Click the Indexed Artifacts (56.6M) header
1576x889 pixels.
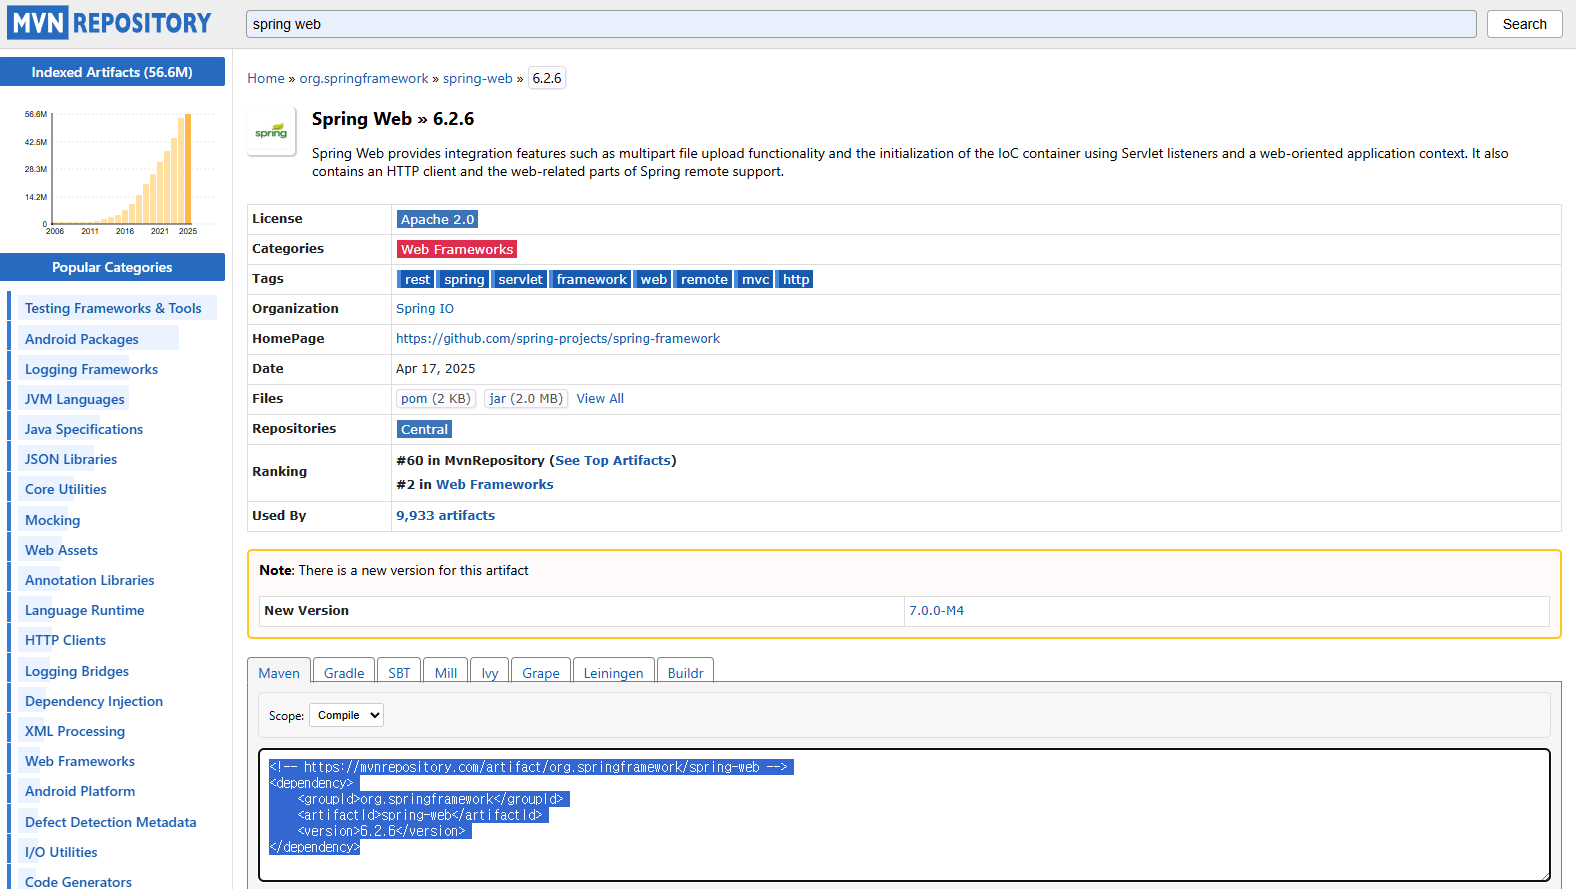(112, 72)
